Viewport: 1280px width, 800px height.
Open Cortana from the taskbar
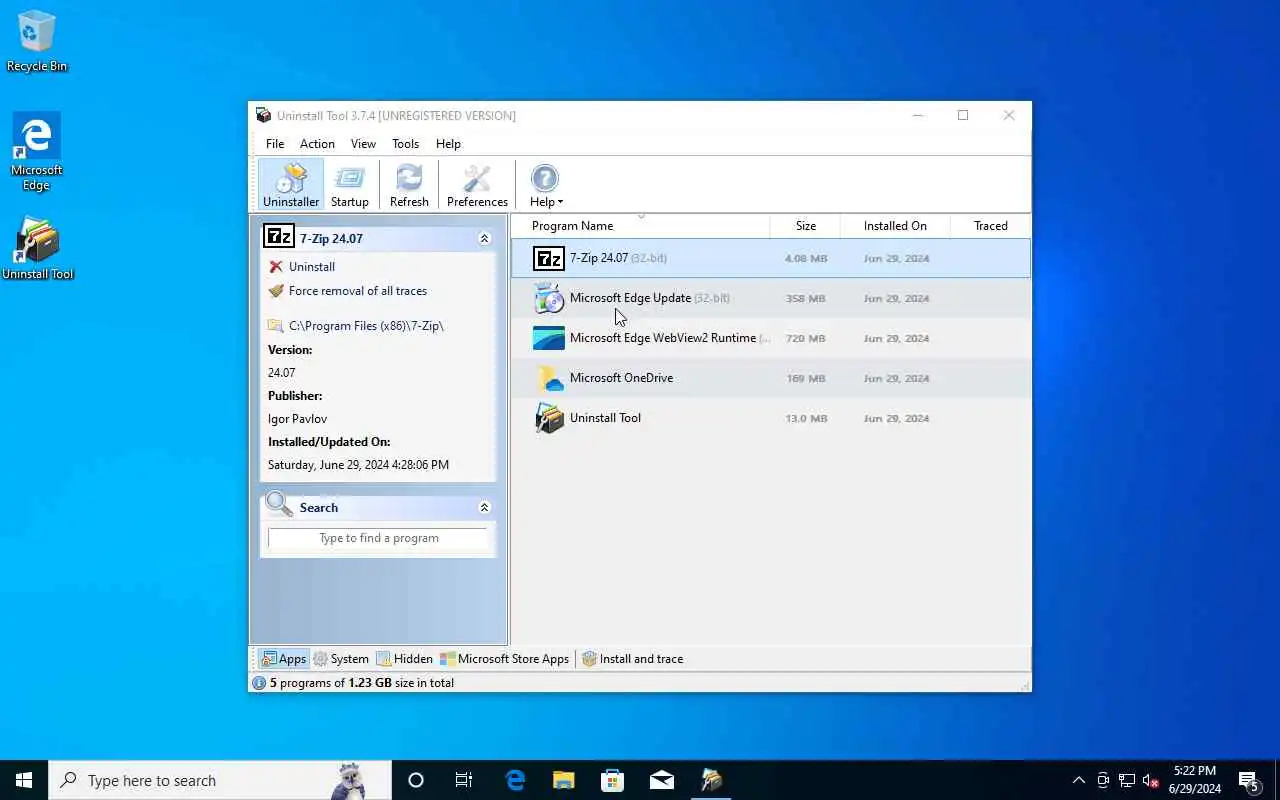coord(416,780)
